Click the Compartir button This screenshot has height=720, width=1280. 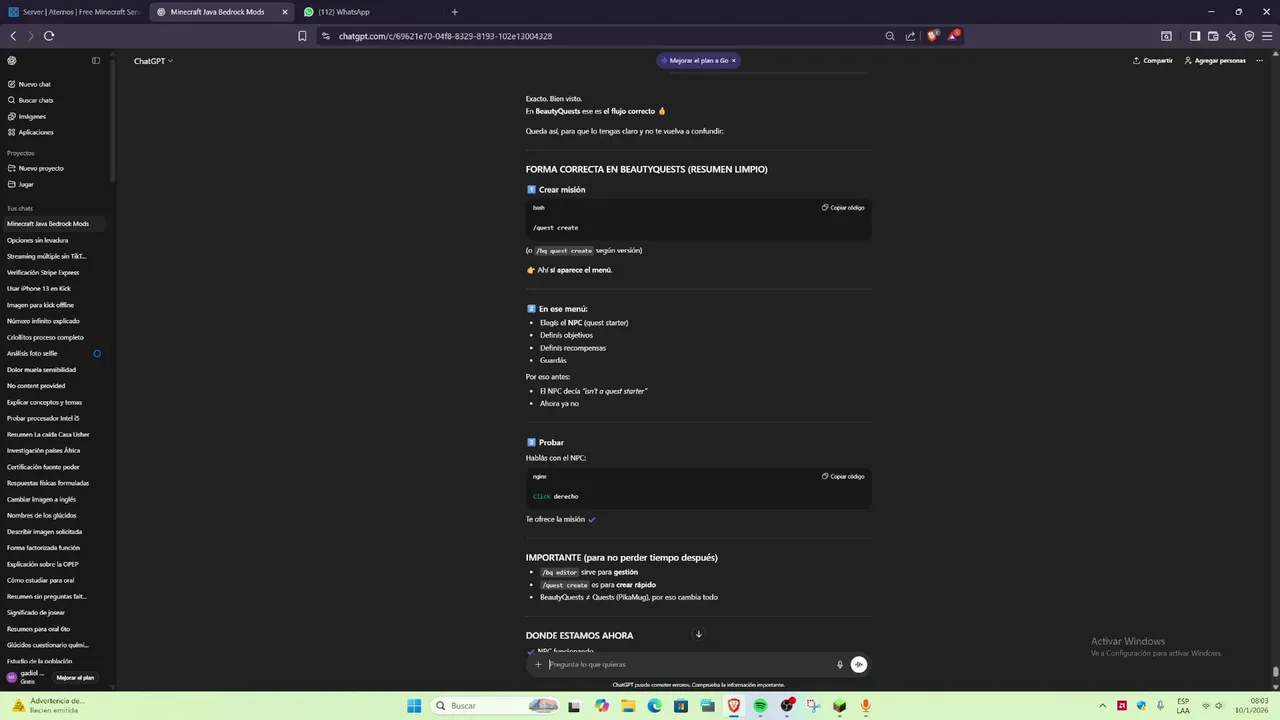point(1152,60)
